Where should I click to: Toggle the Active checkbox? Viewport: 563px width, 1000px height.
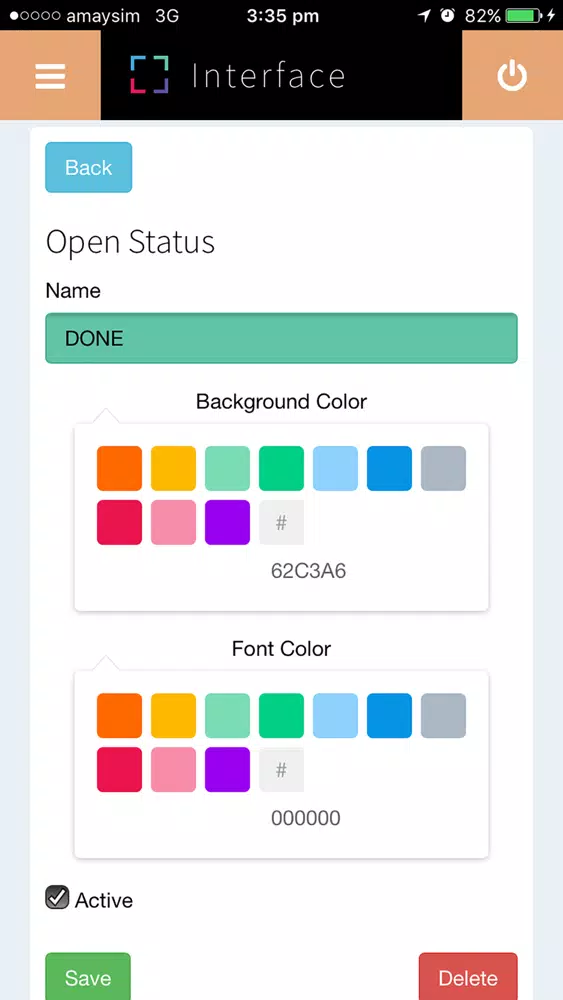(x=57, y=897)
